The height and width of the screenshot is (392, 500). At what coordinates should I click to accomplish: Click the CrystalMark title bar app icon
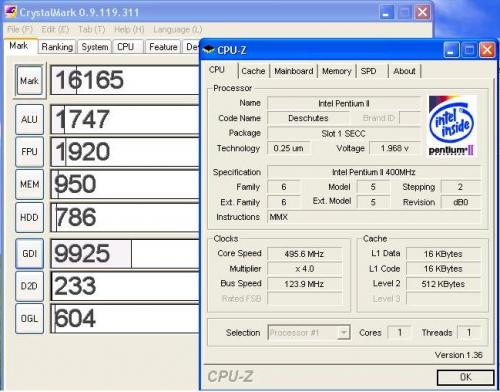tap(11, 12)
